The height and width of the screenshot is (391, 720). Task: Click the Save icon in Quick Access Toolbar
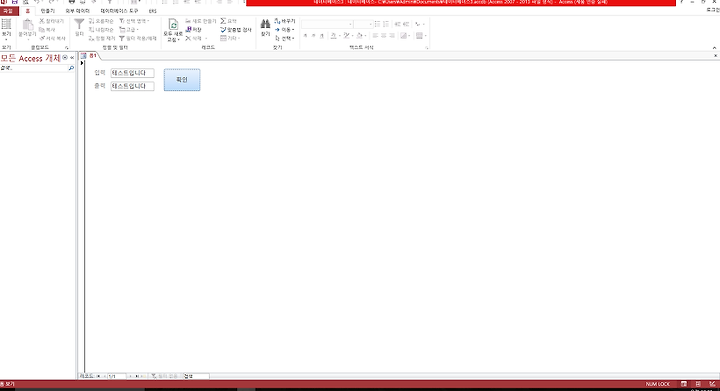[x=15, y=2]
